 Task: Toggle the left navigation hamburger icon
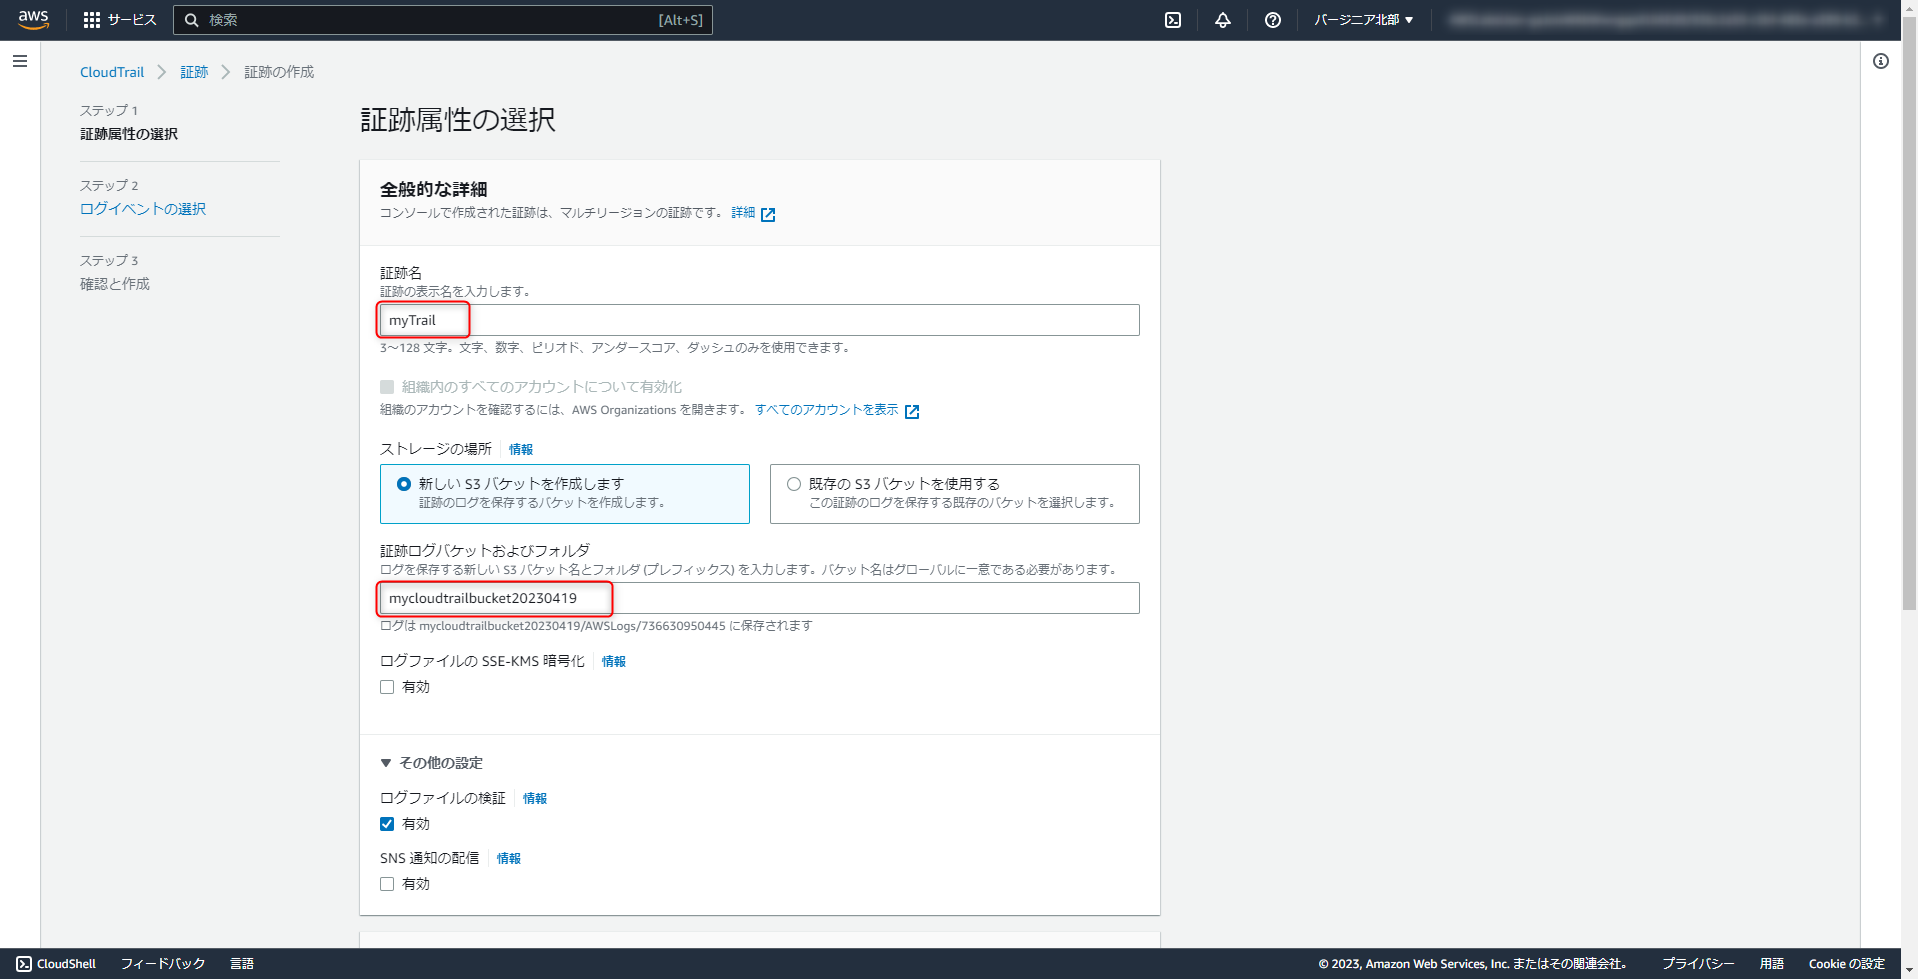tap(20, 61)
